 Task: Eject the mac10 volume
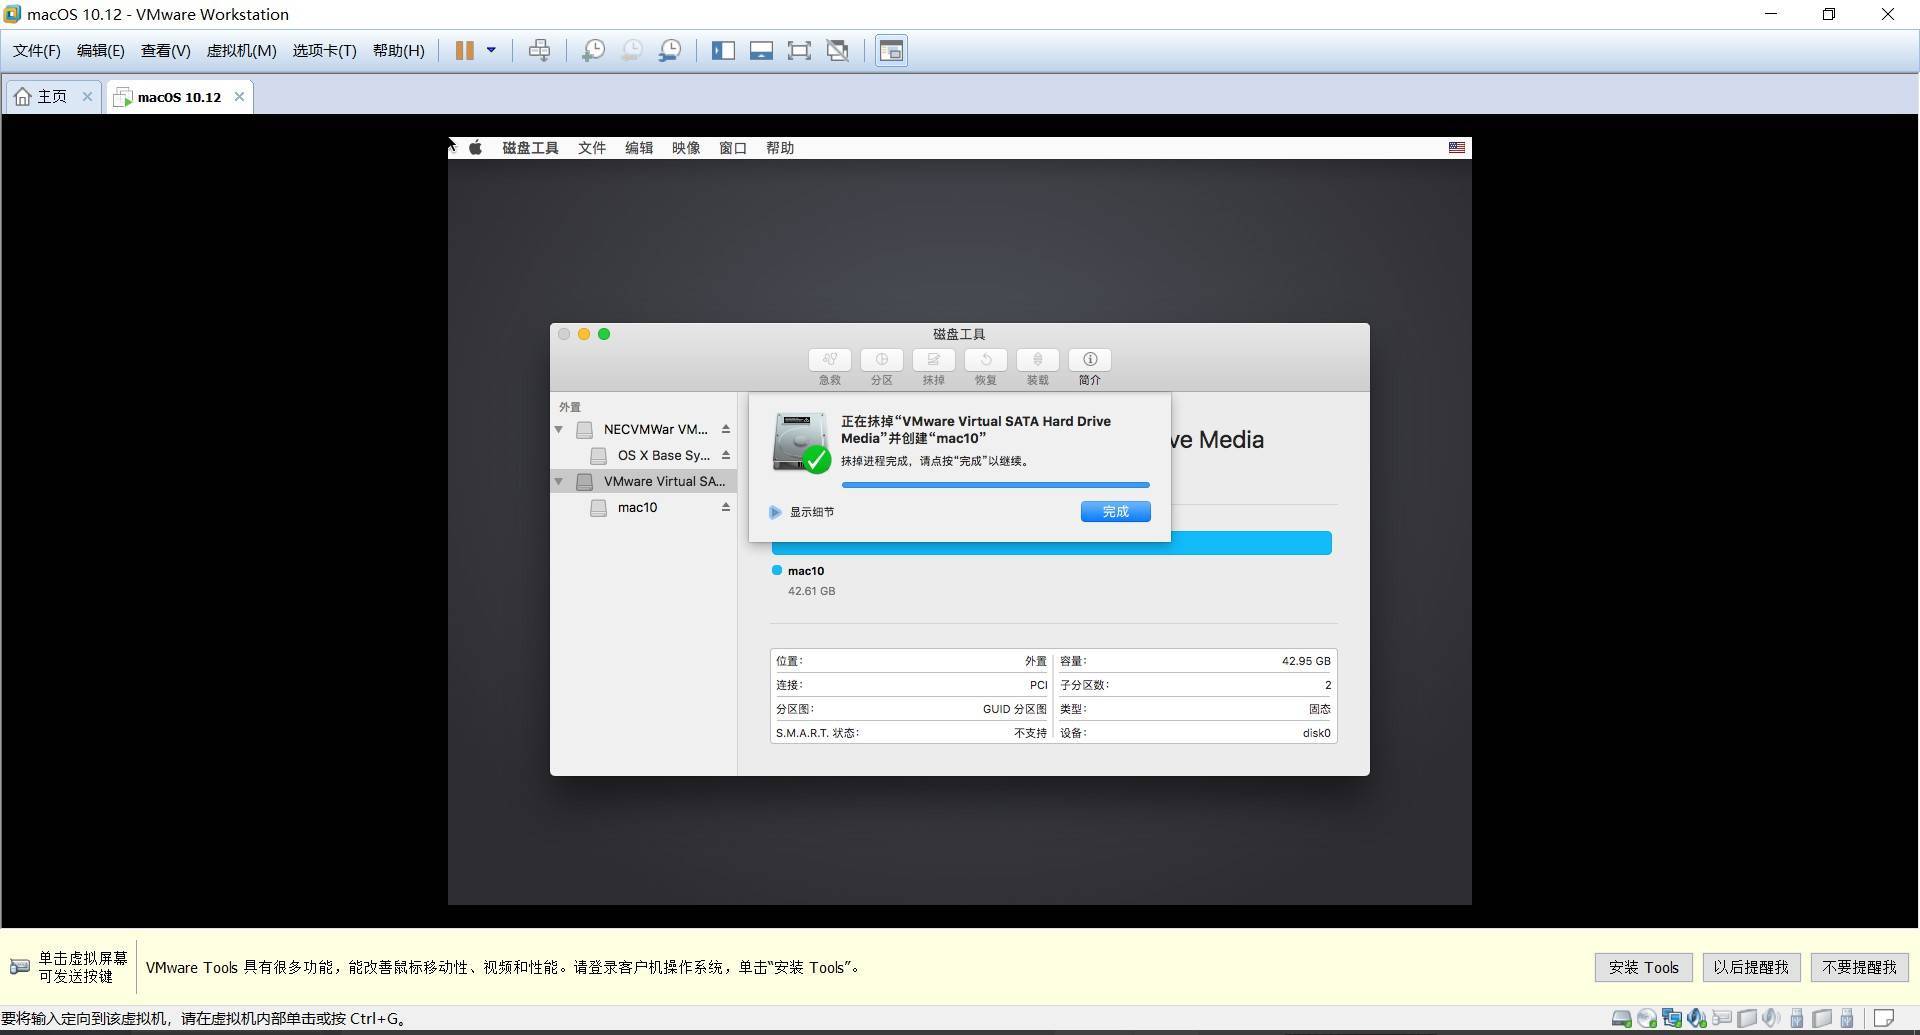(x=726, y=507)
